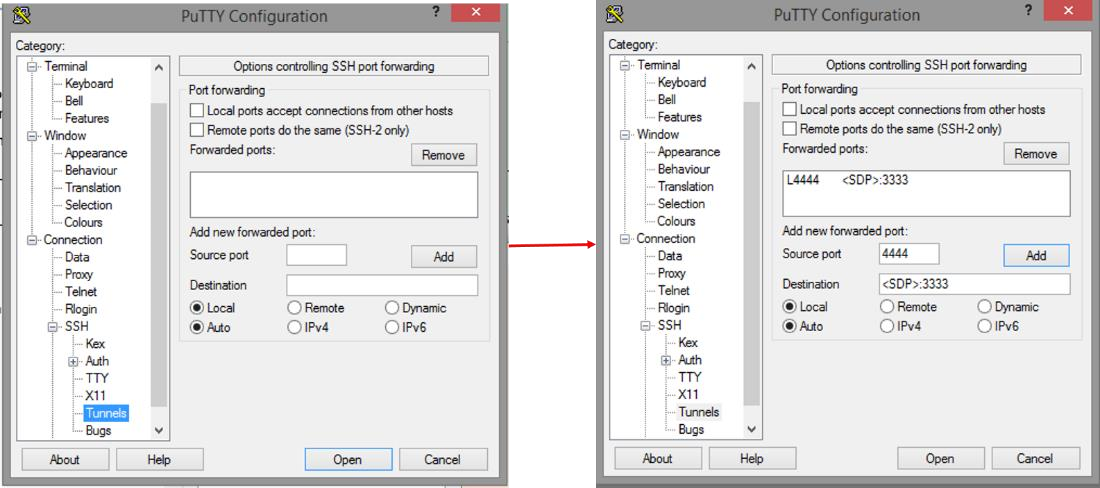Image resolution: width=1100 pixels, height=488 pixels.
Task: Collapse SSH tree node in right window
Action: tap(645, 325)
